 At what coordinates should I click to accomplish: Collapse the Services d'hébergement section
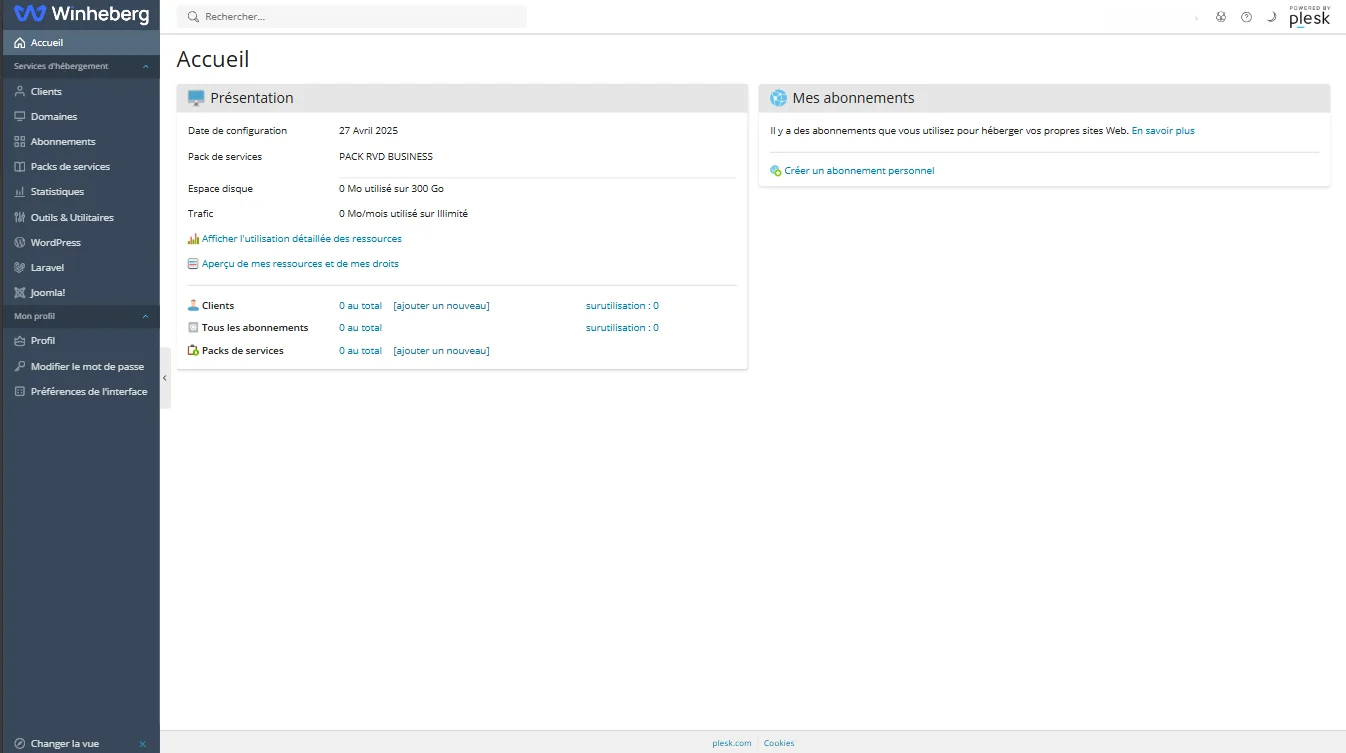pos(145,66)
